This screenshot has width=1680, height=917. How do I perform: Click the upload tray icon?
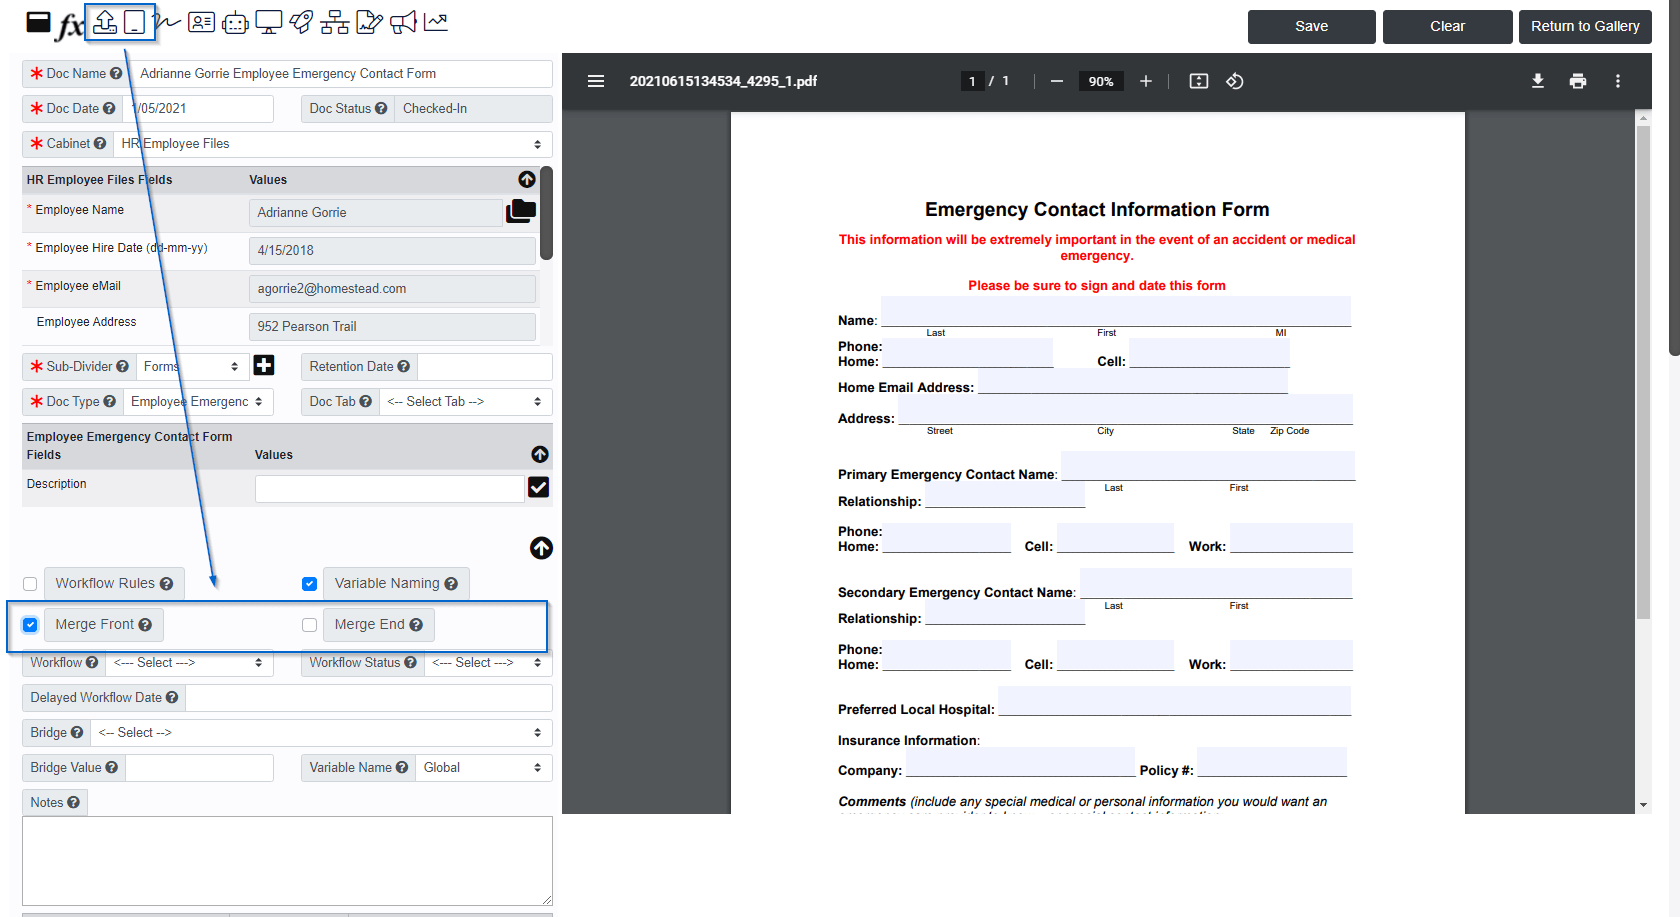[105, 22]
